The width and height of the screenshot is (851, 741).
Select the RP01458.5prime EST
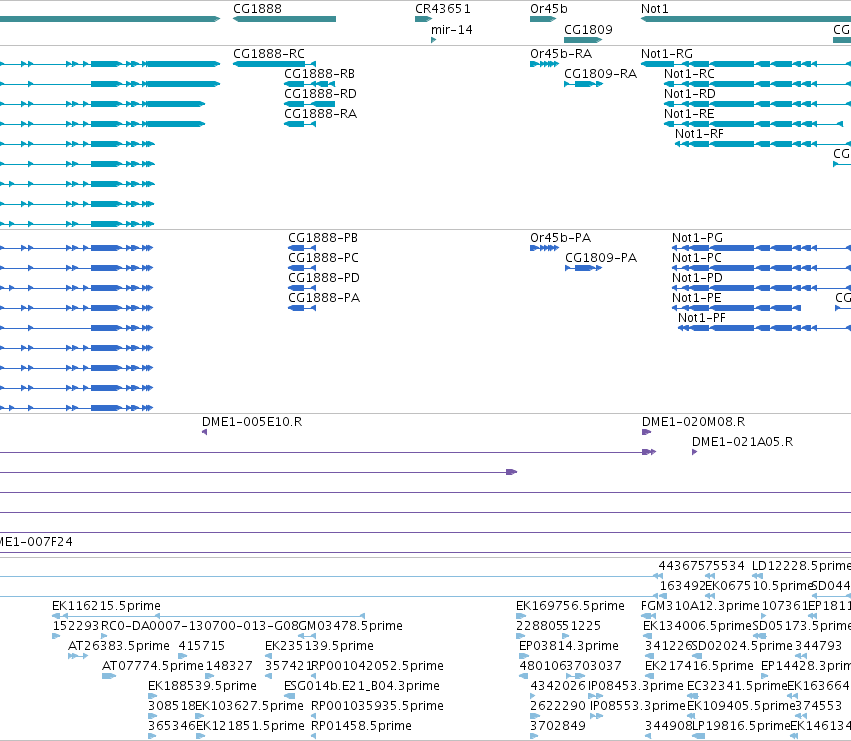point(314,736)
